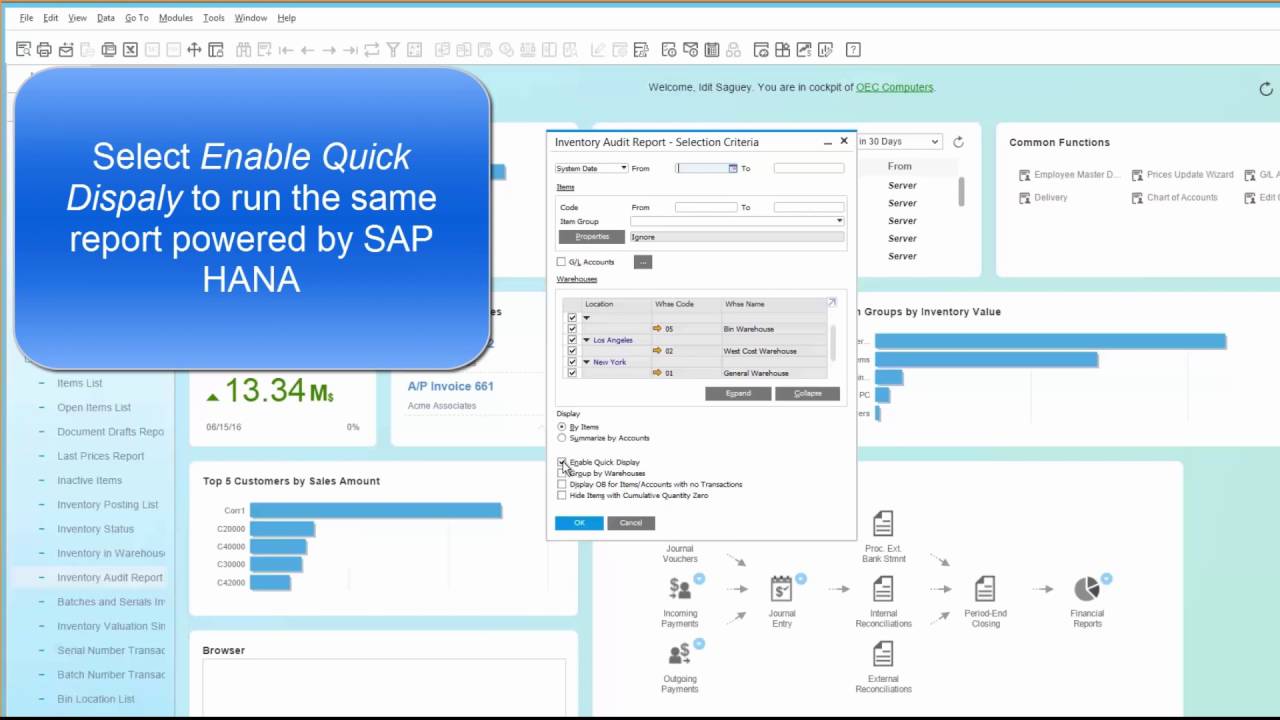This screenshot has height=720, width=1280.
Task: Click the Properties button
Action: click(592, 237)
